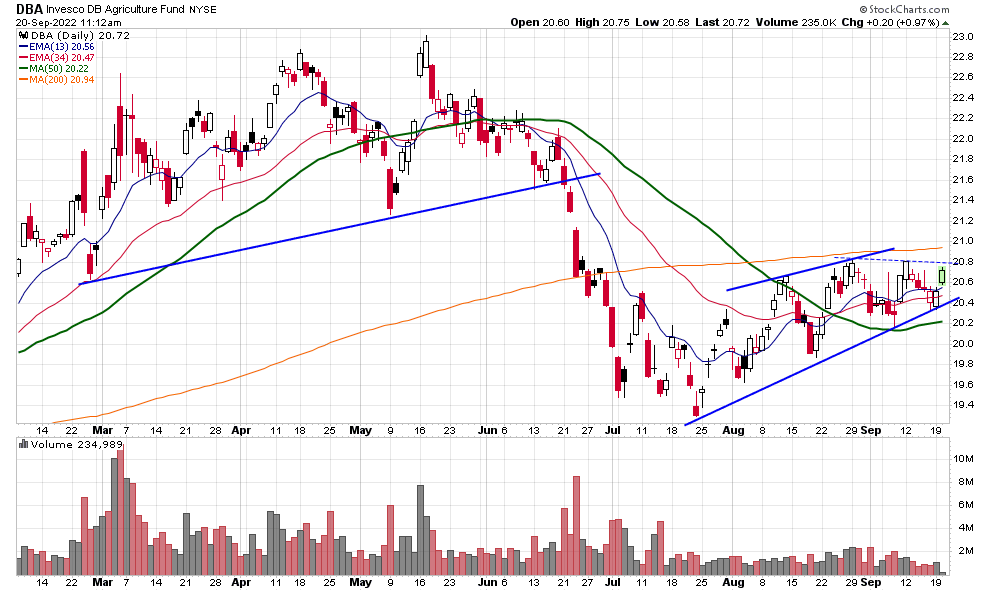The width and height of the screenshot is (990, 591).
Task: Click the 22.0 price axis label
Action: 963,138
